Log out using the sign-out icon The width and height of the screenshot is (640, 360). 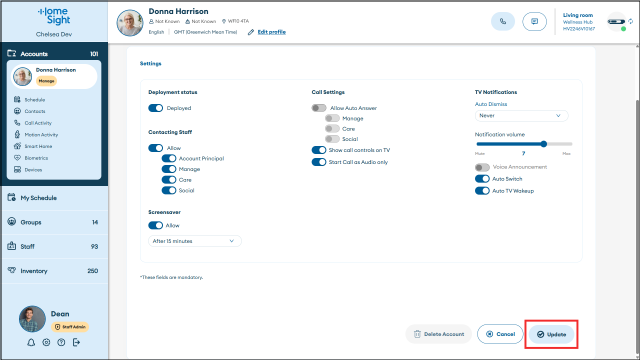(x=76, y=342)
